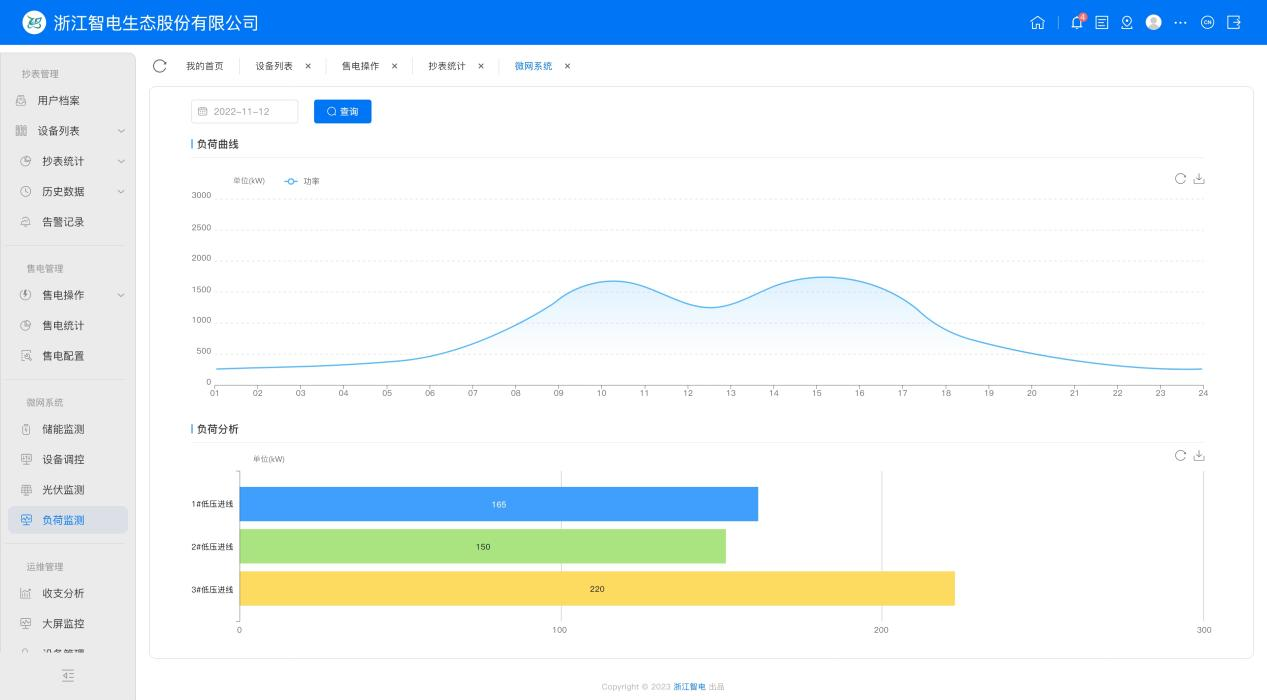Toggle the 功率 legend series
The width and height of the screenshot is (1267, 700).
coord(302,181)
